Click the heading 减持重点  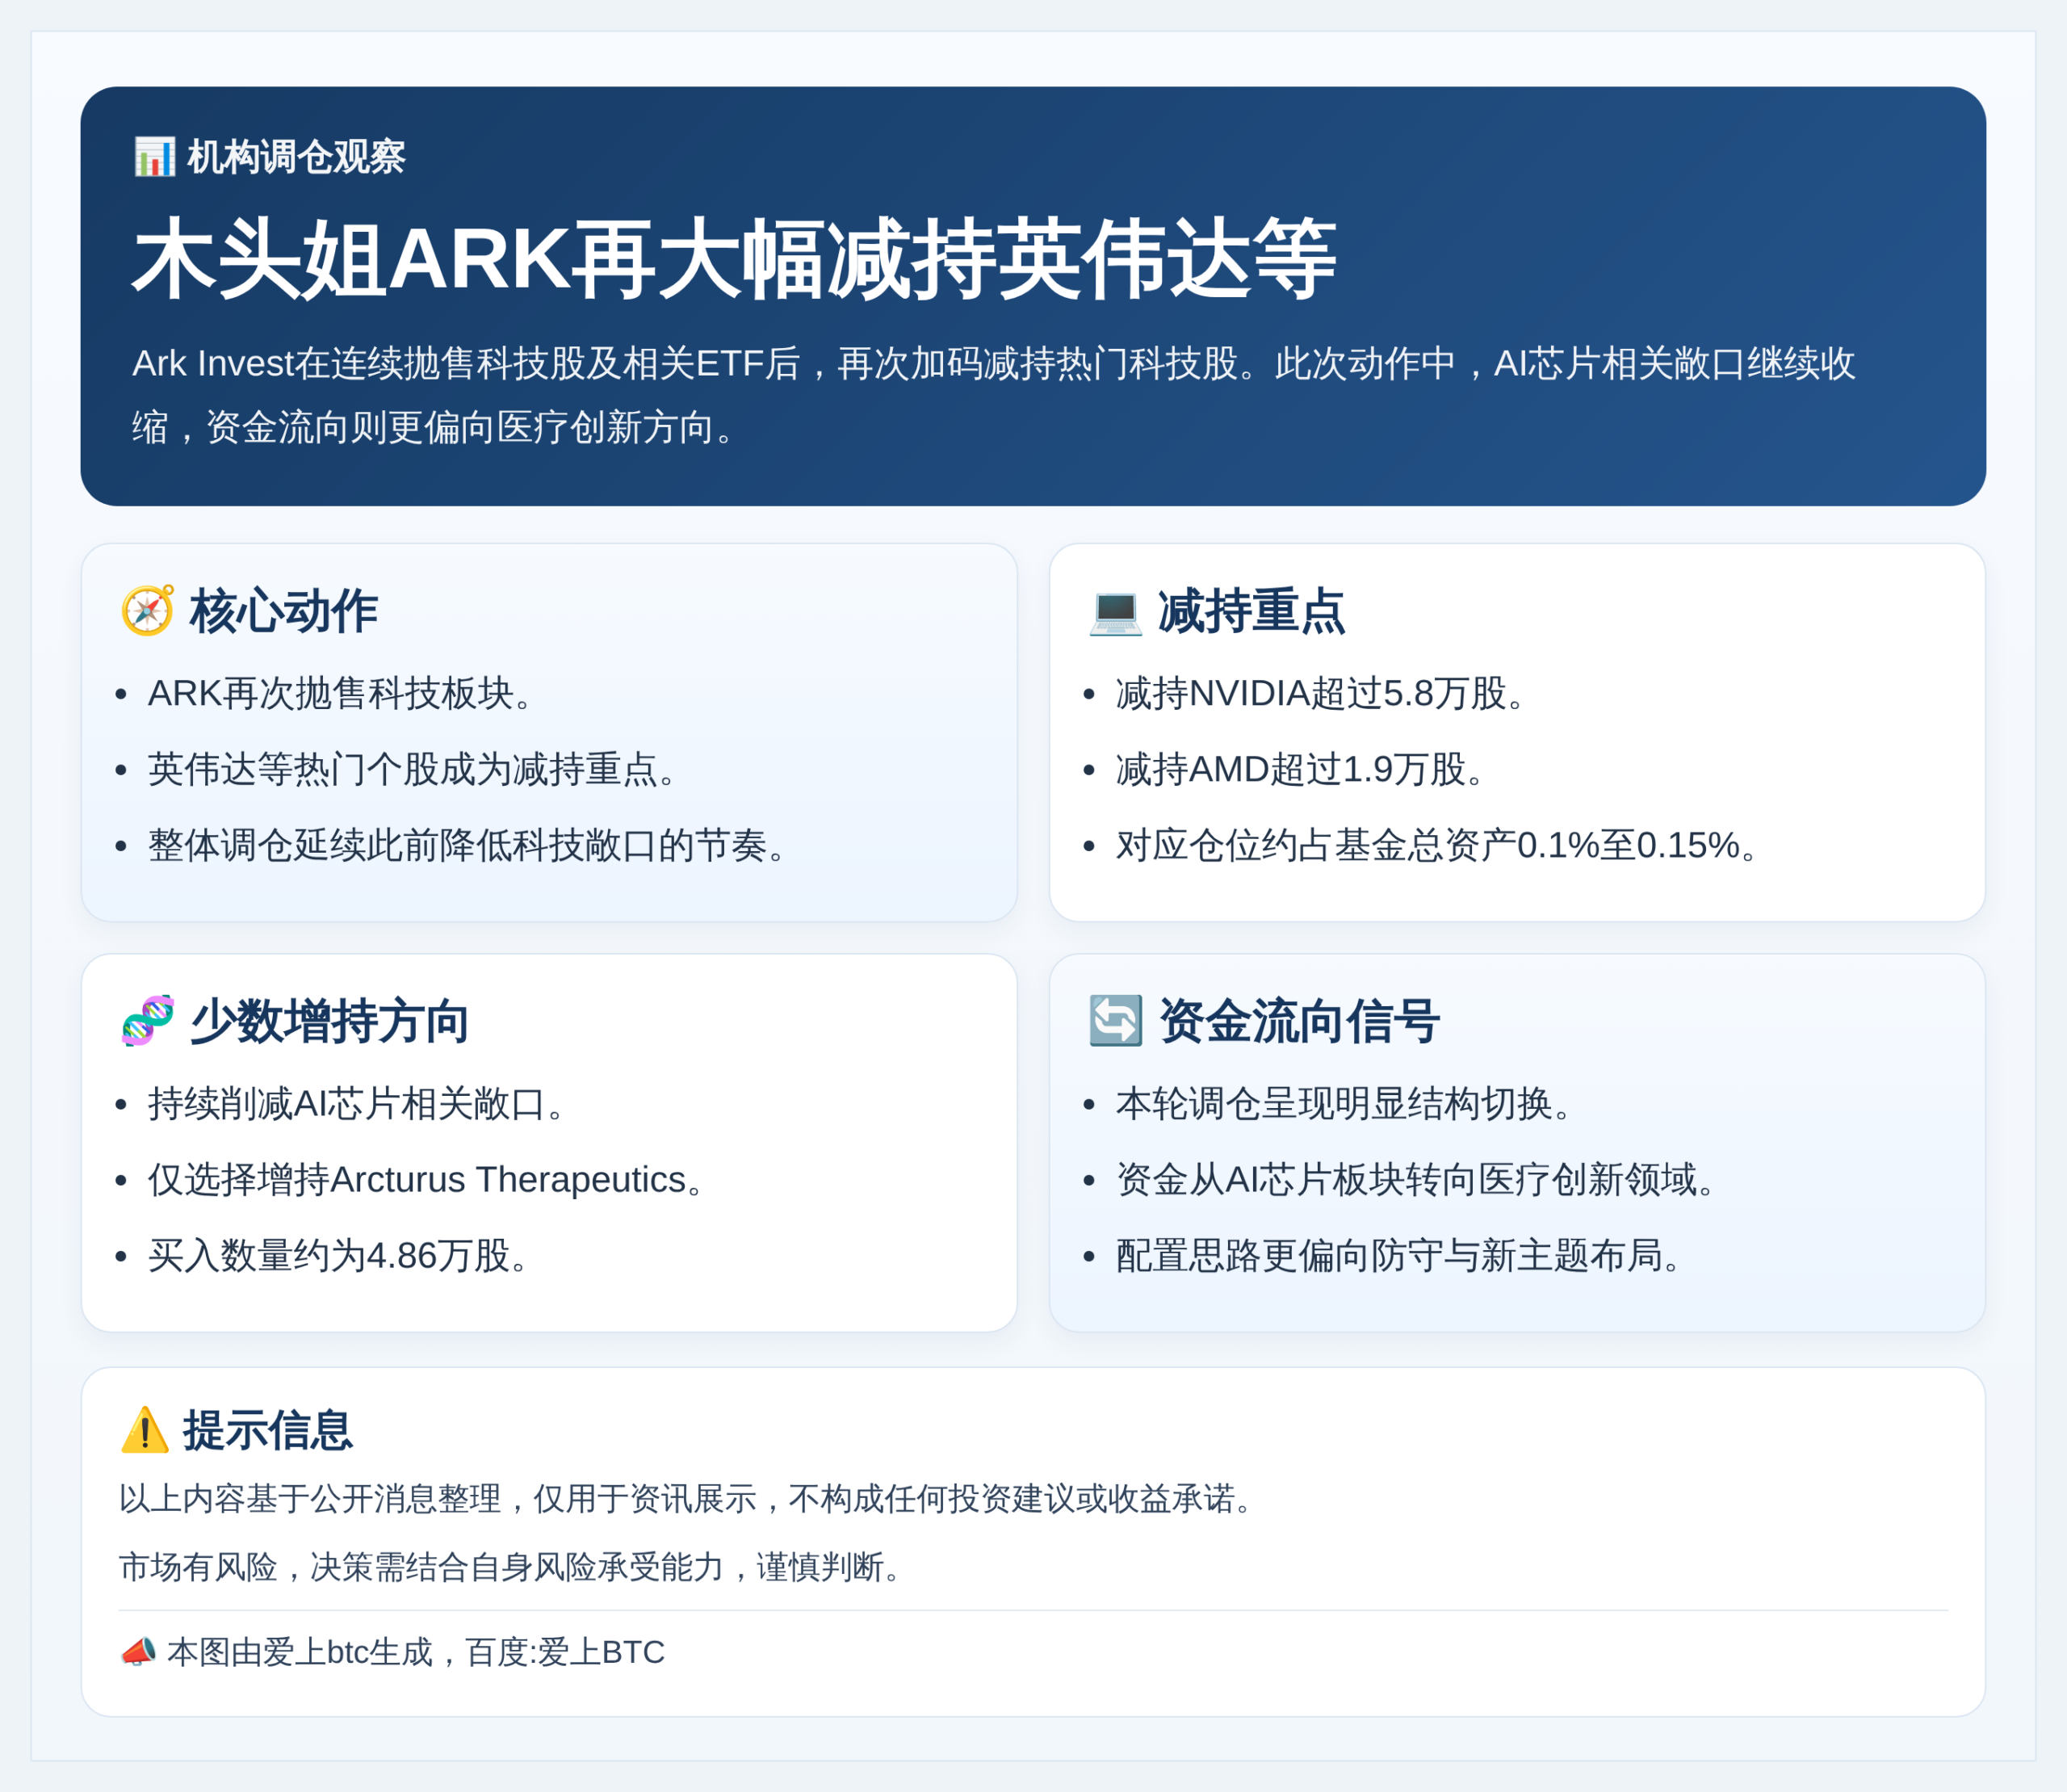[1251, 611]
